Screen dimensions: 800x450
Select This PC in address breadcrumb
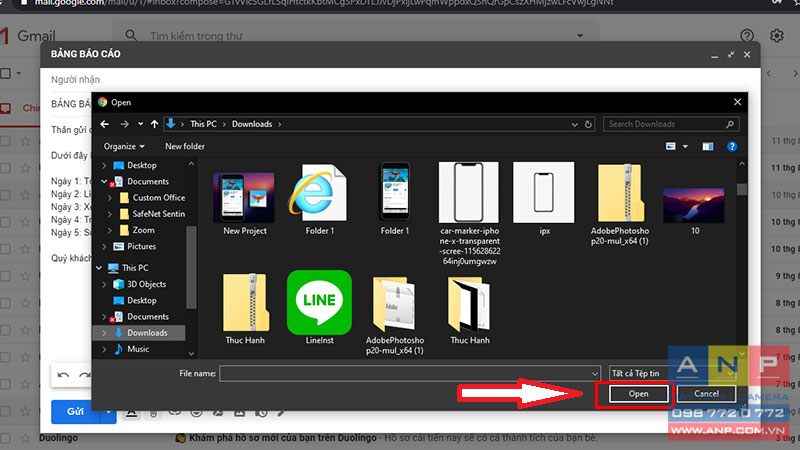coord(203,124)
